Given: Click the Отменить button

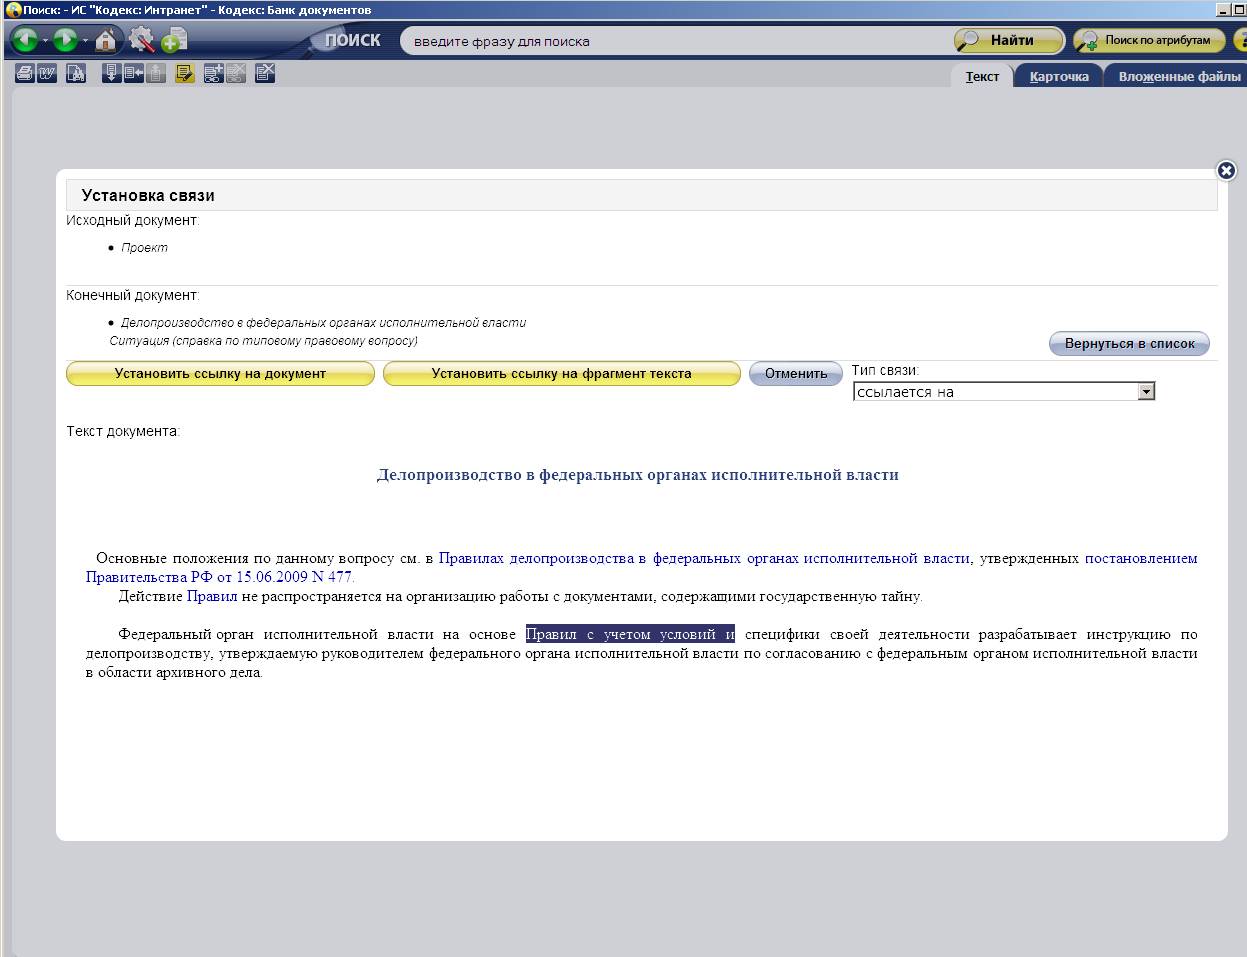Looking at the screenshot, I should [795, 373].
